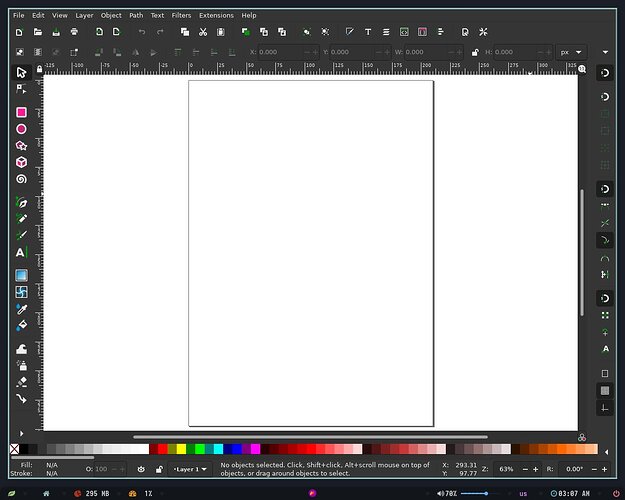Image resolution: width=625 pixels, height=500 pixels.
Task: Click the no-color X swatch
Action: pos(14,449)
